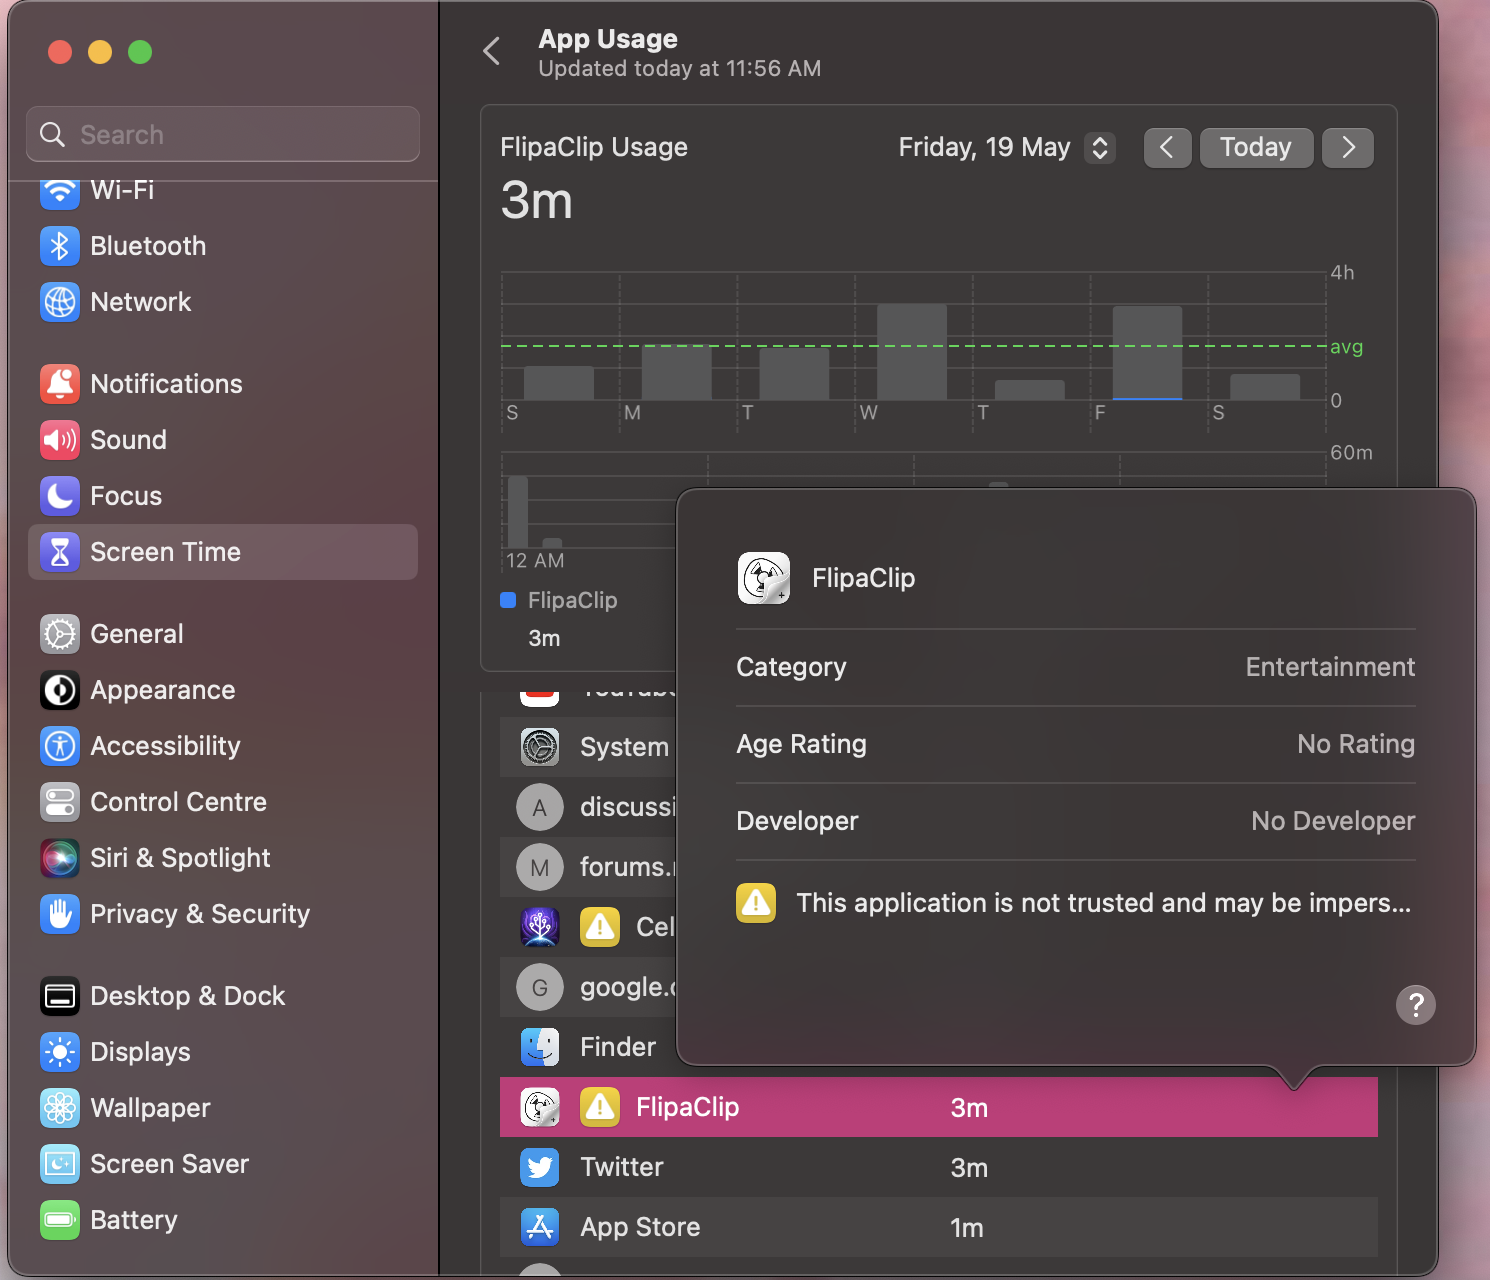Click the purple Celeste app icon

coord(540,927)
